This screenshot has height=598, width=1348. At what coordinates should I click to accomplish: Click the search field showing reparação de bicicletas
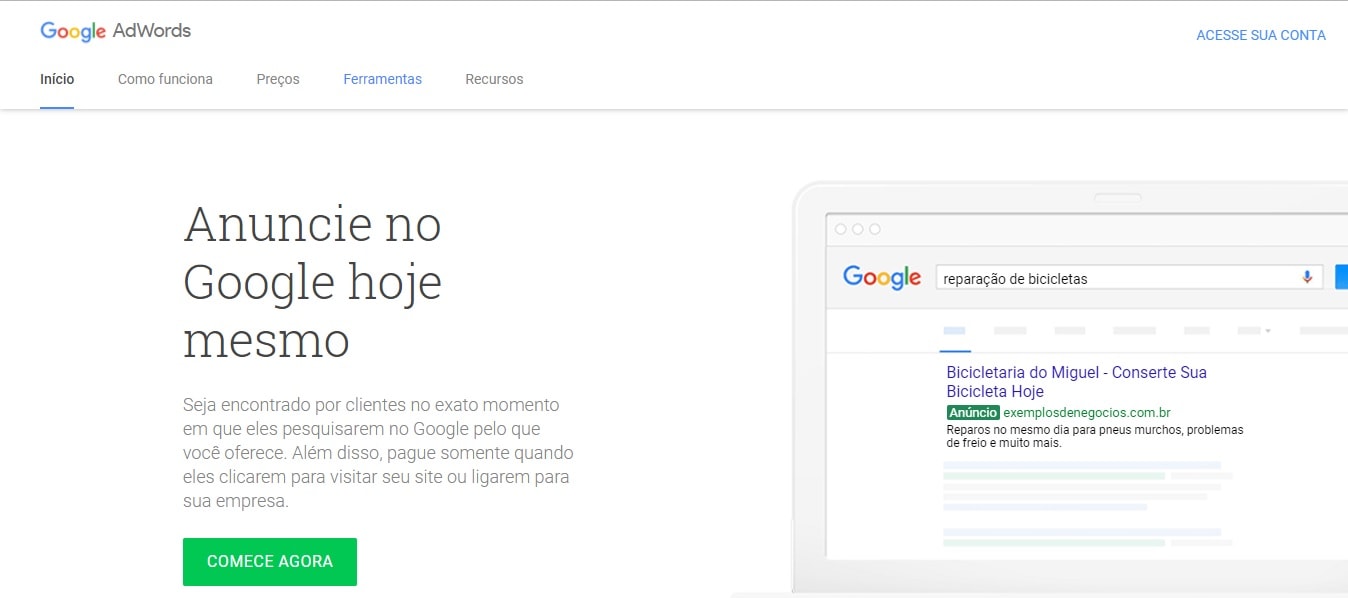point(1128,278)
